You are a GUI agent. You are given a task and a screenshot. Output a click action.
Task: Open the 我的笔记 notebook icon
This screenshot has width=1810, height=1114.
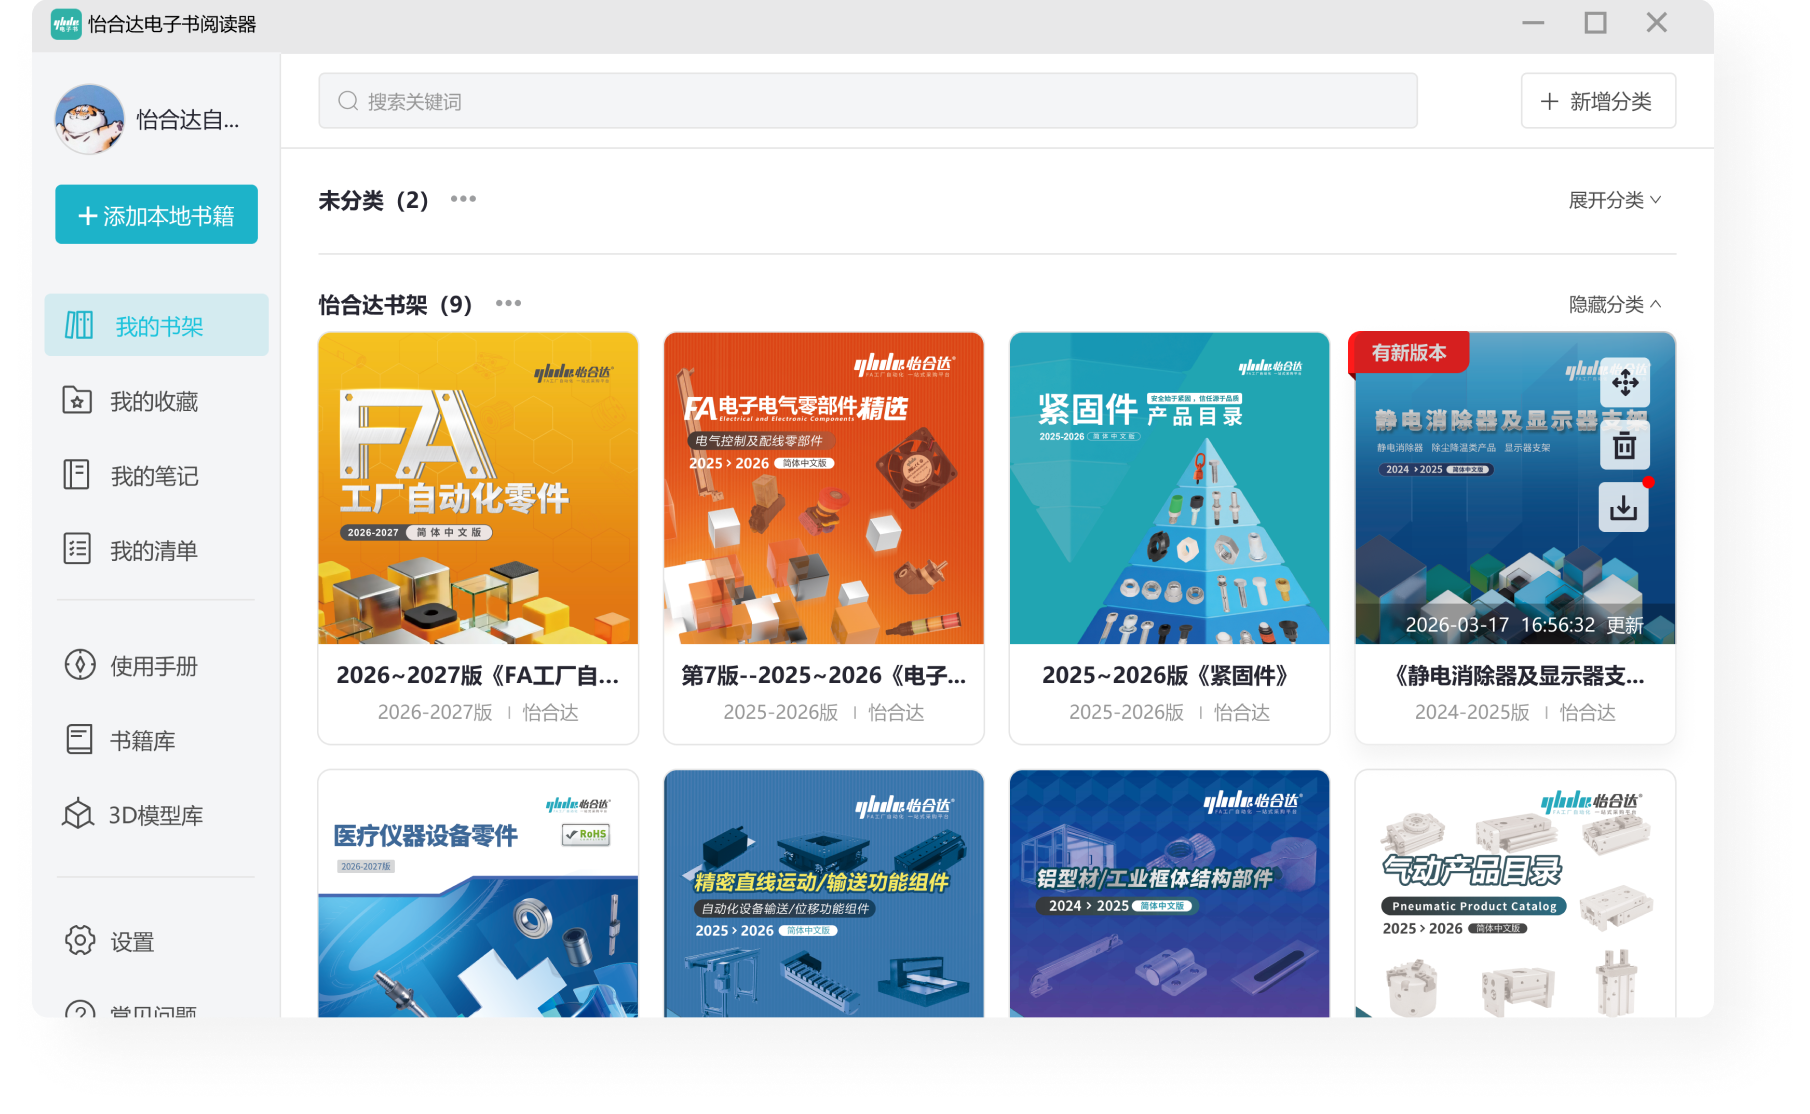77,475
